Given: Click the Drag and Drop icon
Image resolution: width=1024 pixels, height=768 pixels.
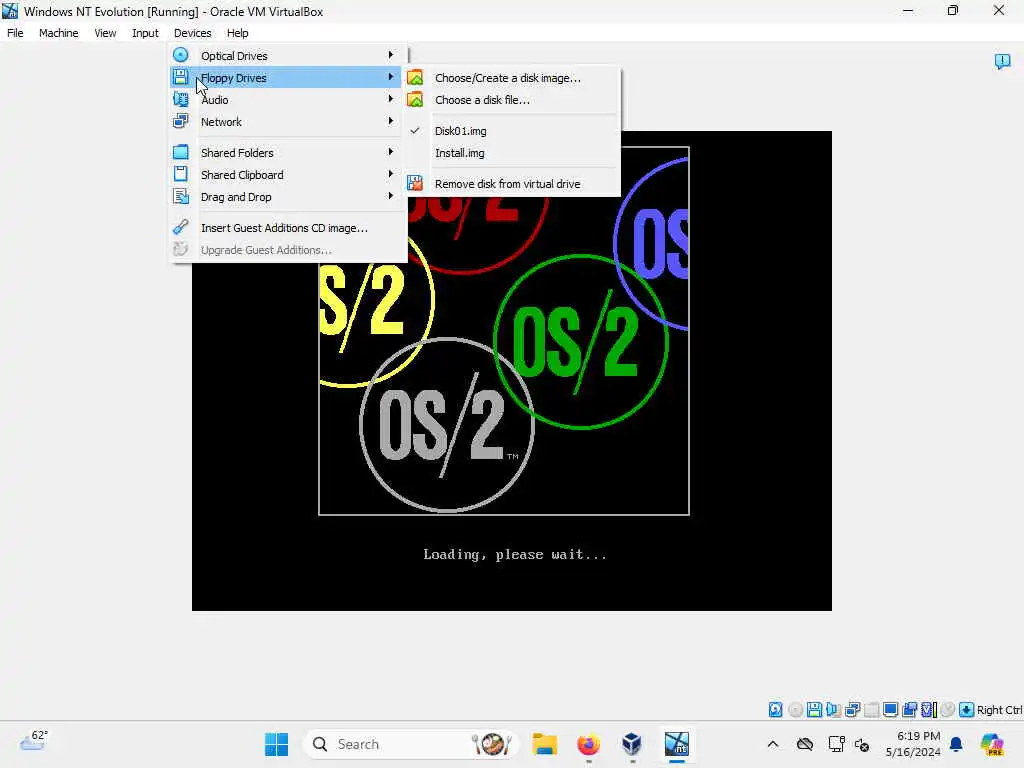Looking at the screenshot, I should [181, 197].
